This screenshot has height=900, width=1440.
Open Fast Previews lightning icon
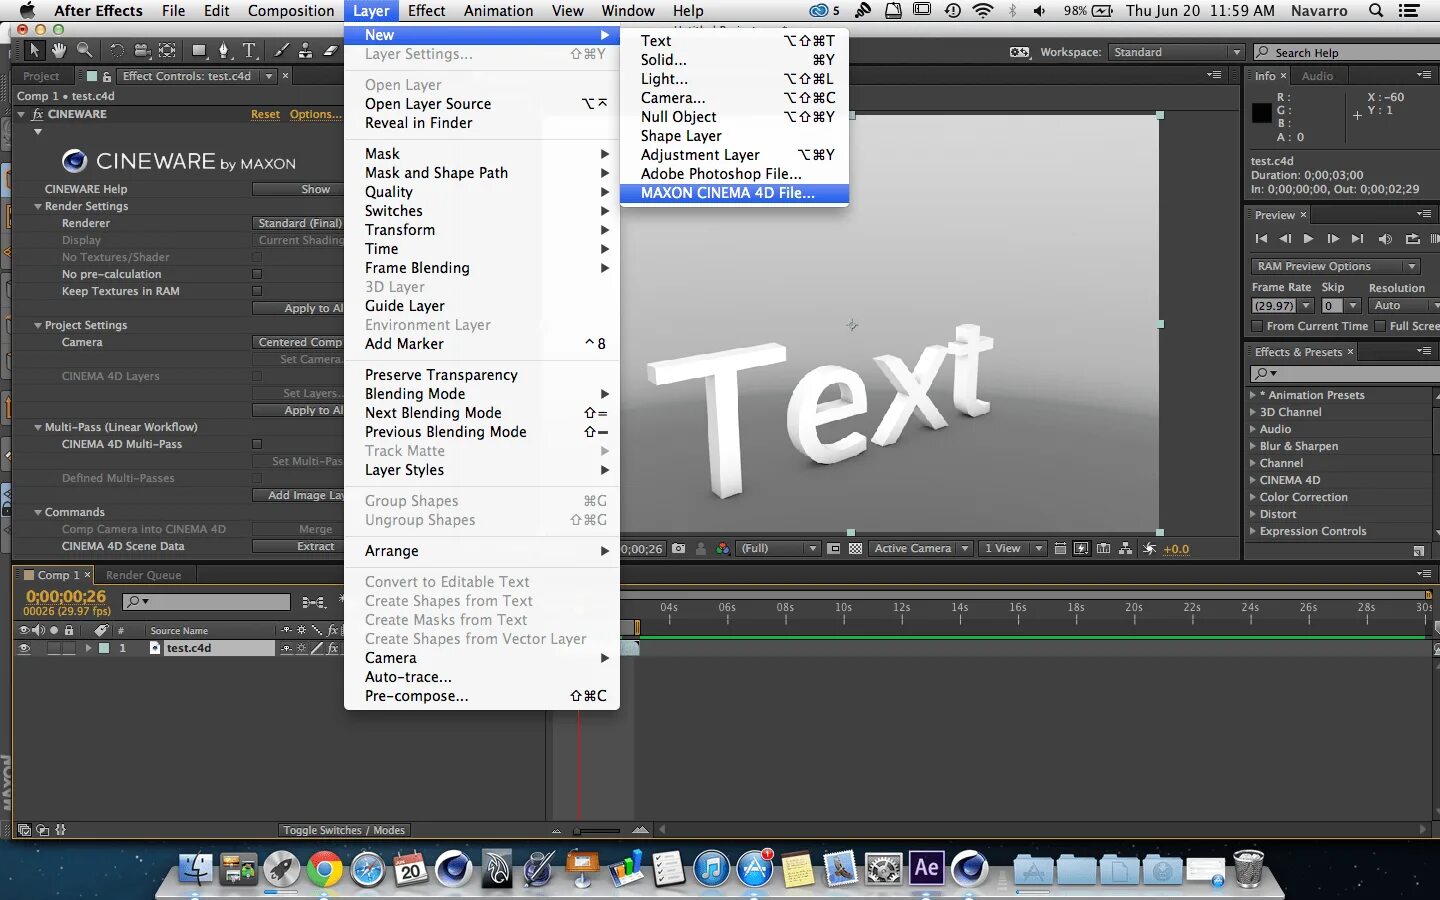pyautogui.click(x=1081, y=549)
